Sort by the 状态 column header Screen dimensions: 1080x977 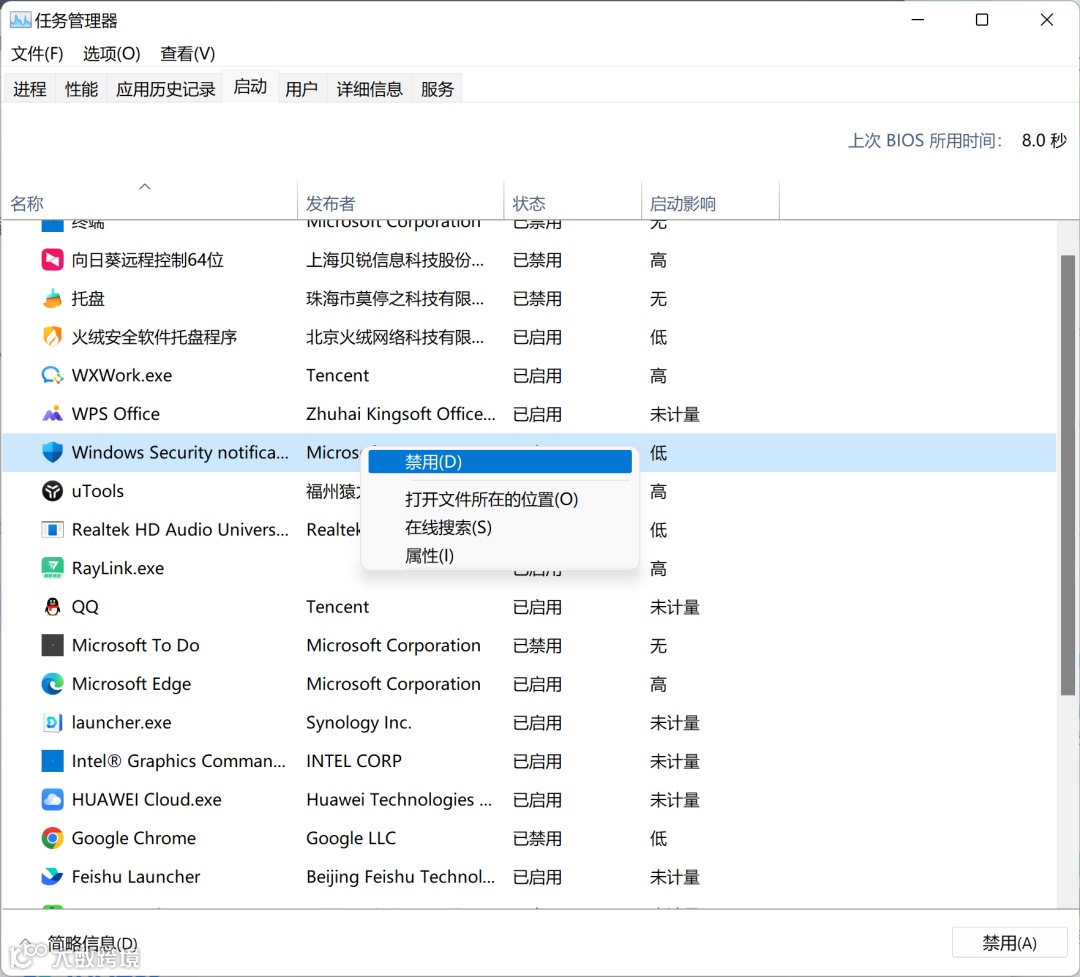coord(573,200)
